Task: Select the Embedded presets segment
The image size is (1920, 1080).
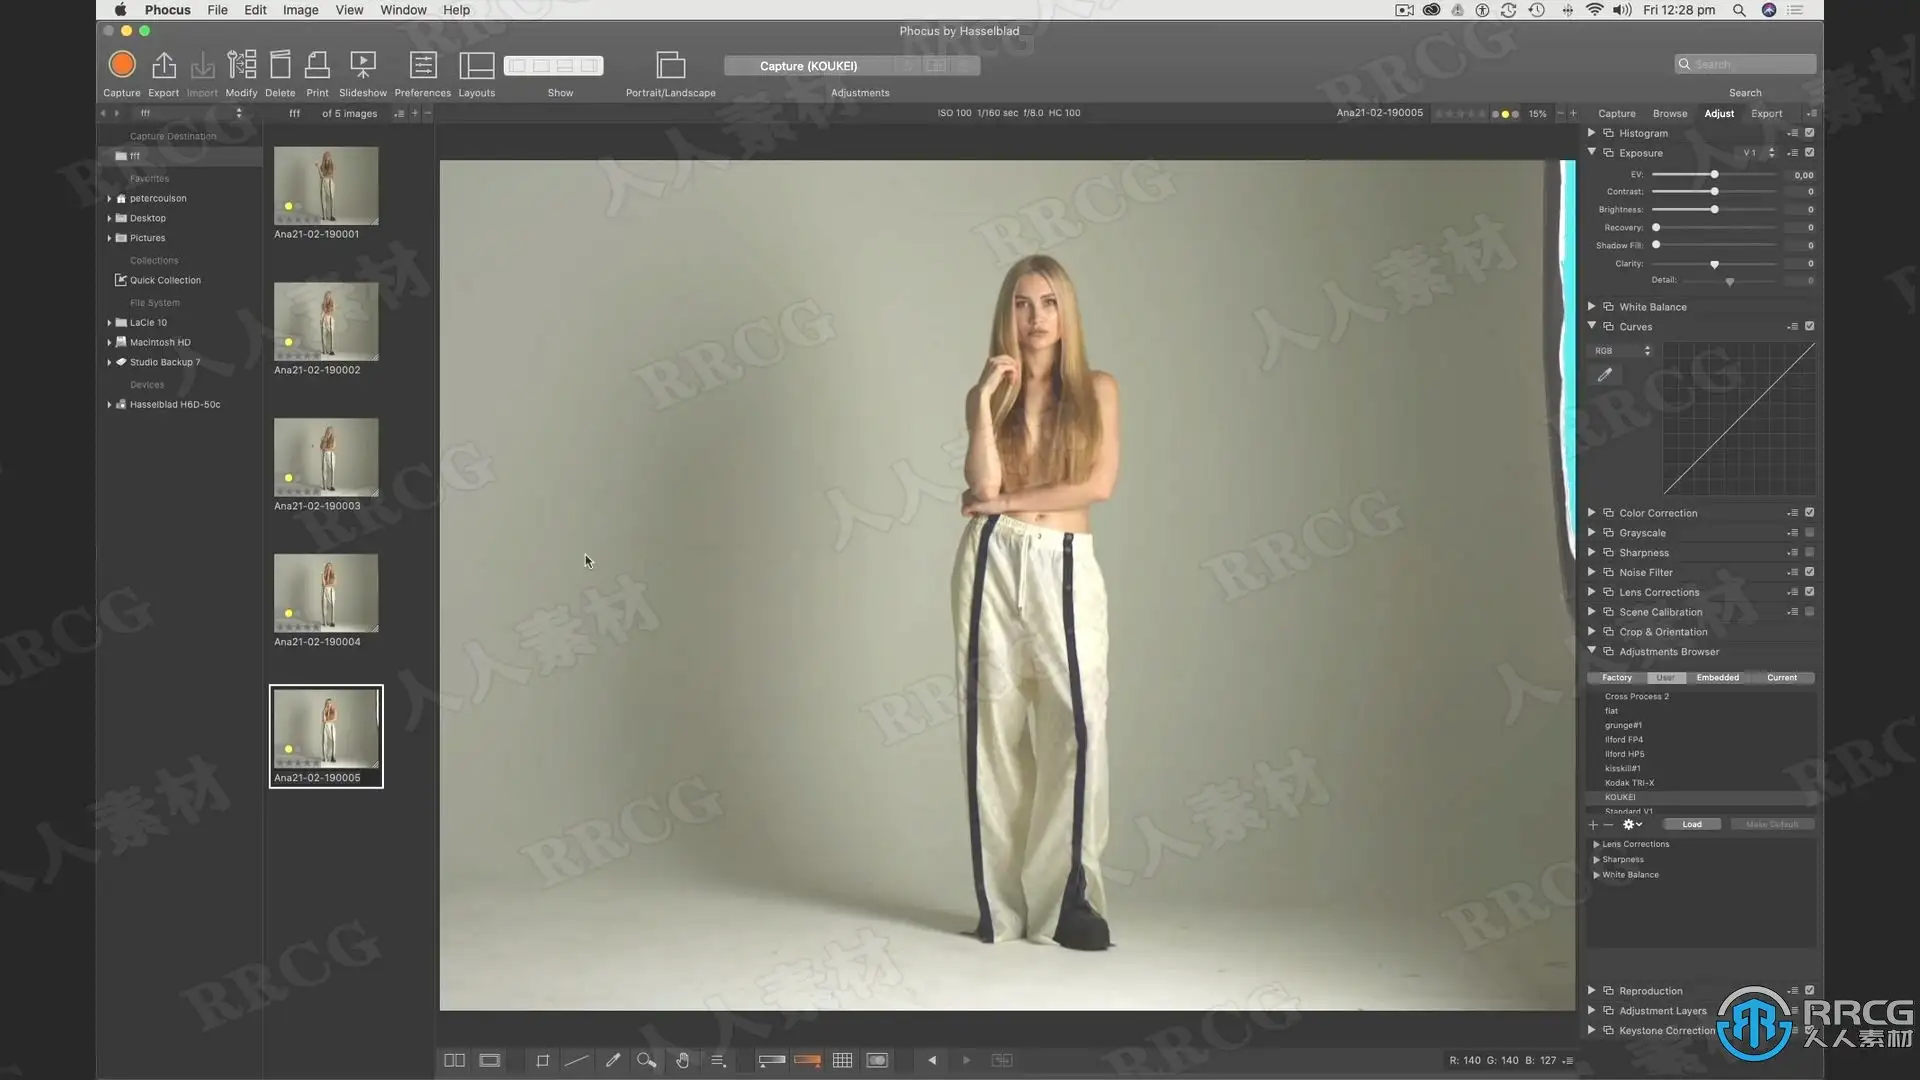Action: [1718, 678]
